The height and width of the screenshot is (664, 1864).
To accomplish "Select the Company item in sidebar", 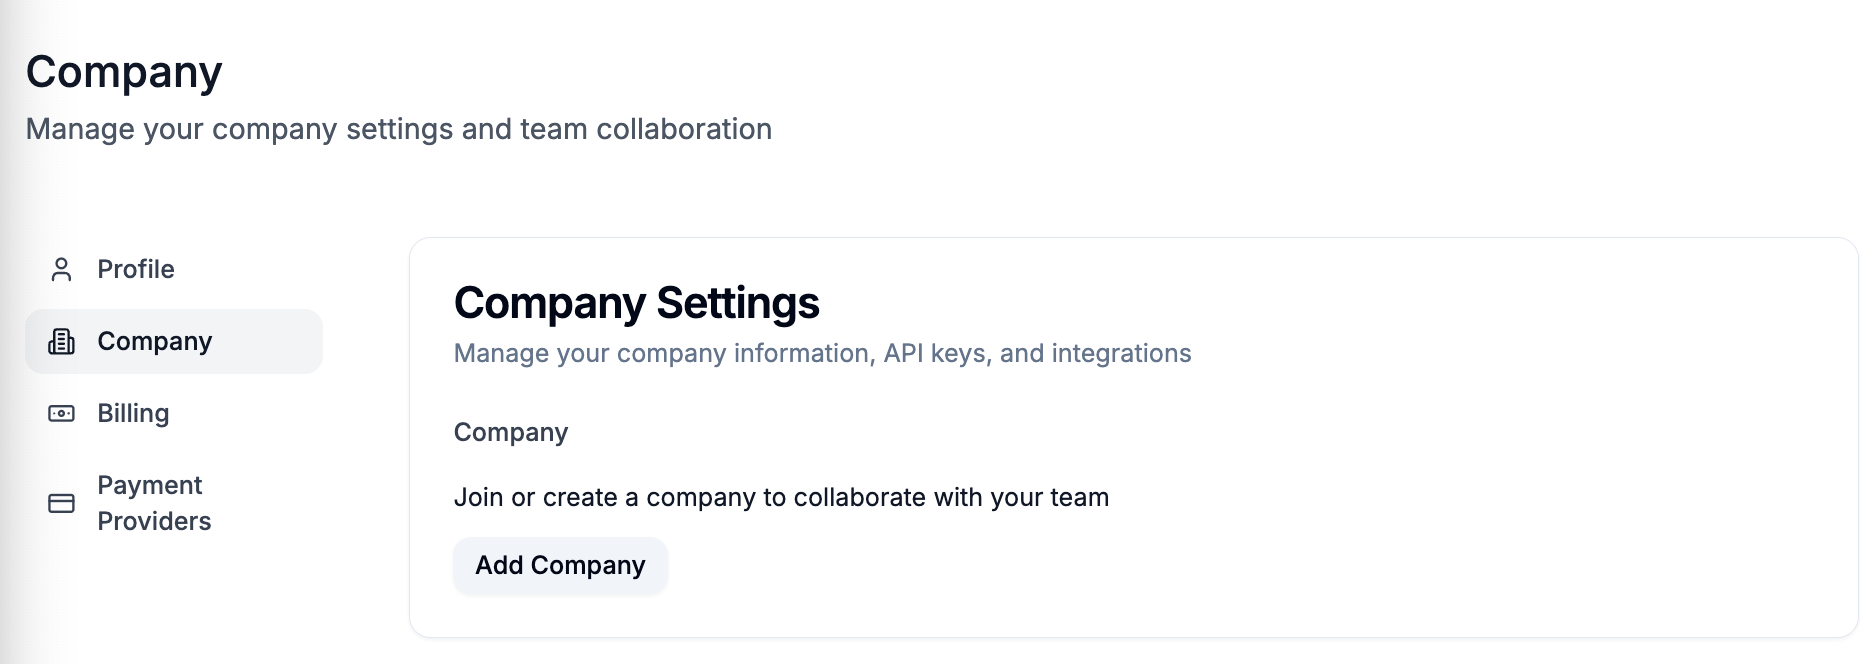I will pyautogui.click(x=154, y=342).
